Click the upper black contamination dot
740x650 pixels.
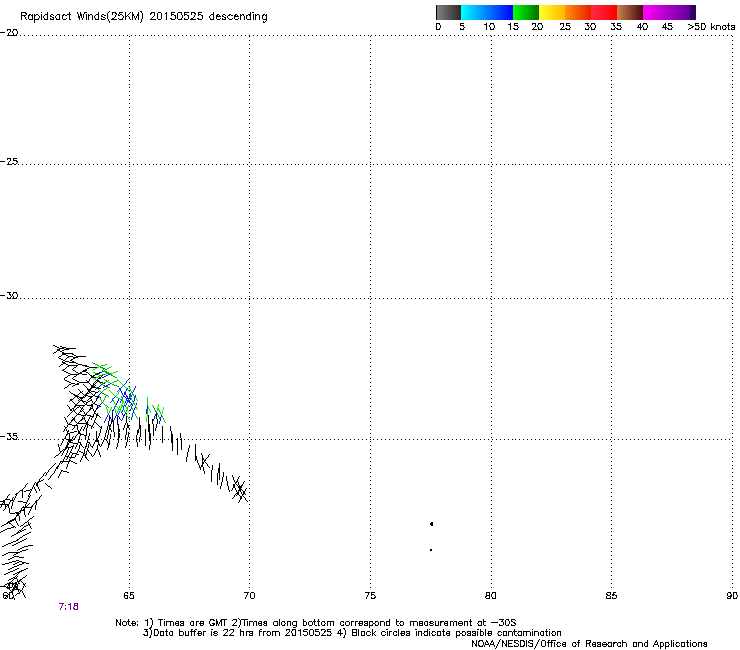pyautogui.click(x=431, y=524)
